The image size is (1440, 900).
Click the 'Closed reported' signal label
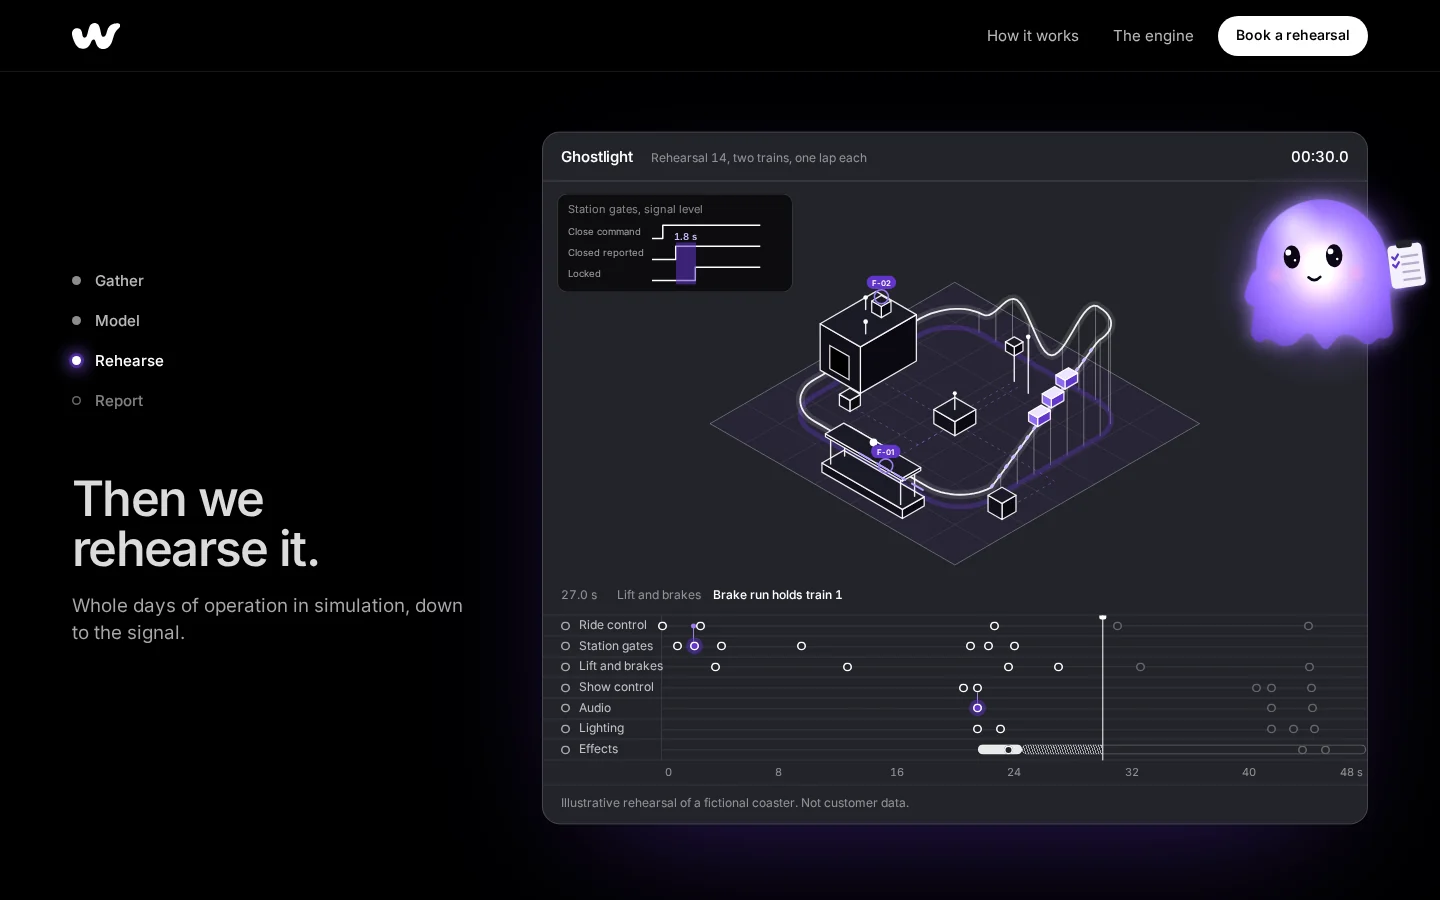tap(606, 253)
